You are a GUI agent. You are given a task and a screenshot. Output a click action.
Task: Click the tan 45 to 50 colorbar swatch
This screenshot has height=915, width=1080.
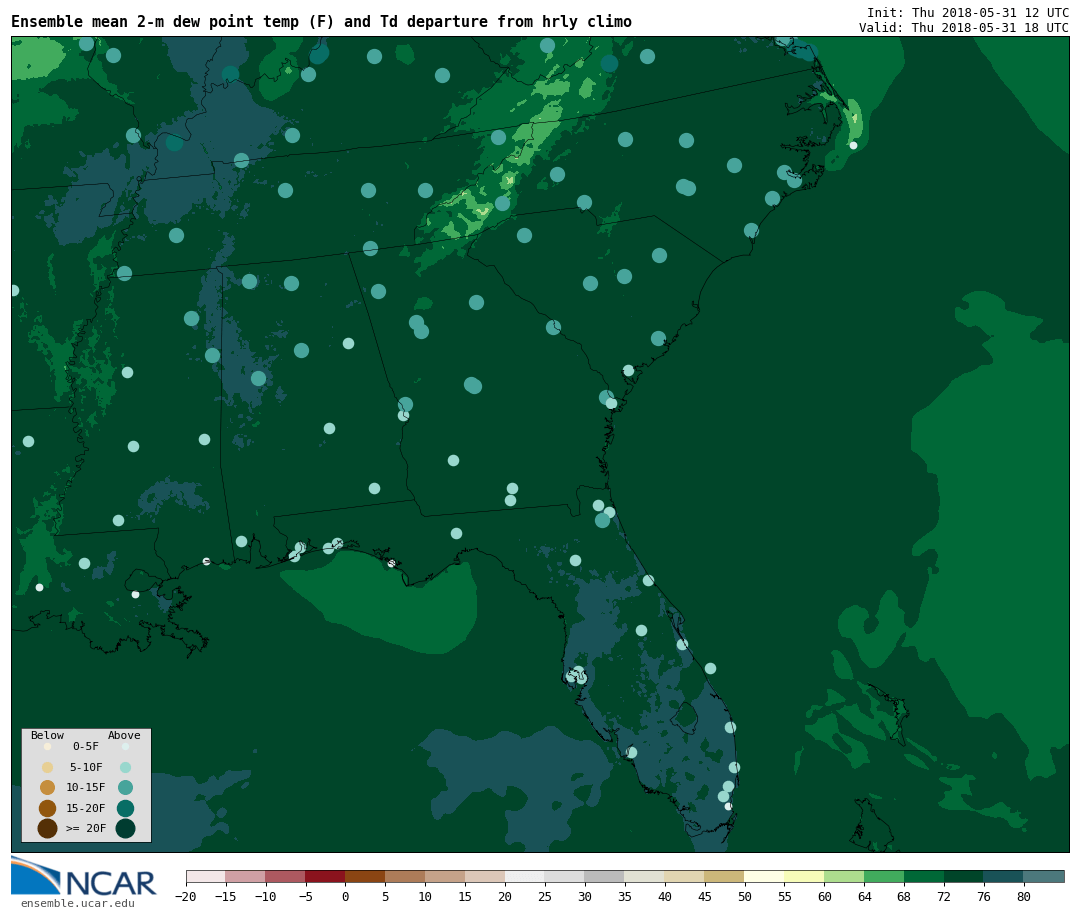724,876
